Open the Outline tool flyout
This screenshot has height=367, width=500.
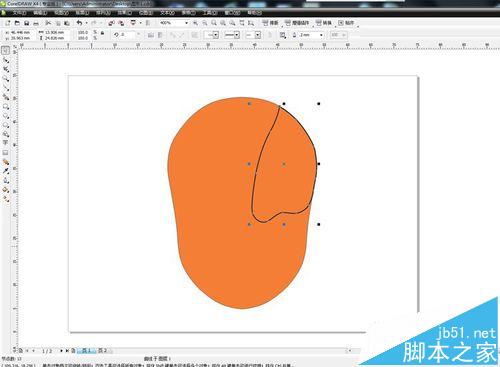click(5, 180)
